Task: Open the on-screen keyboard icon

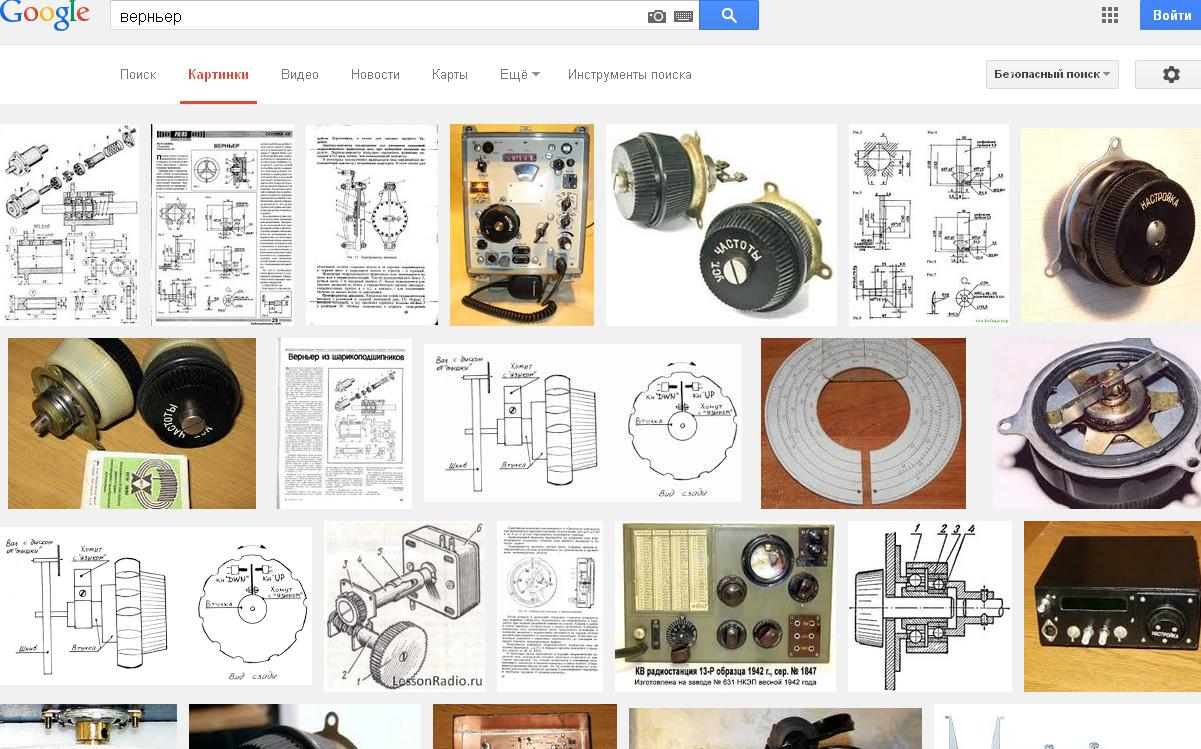Action: tap(684, 16)
